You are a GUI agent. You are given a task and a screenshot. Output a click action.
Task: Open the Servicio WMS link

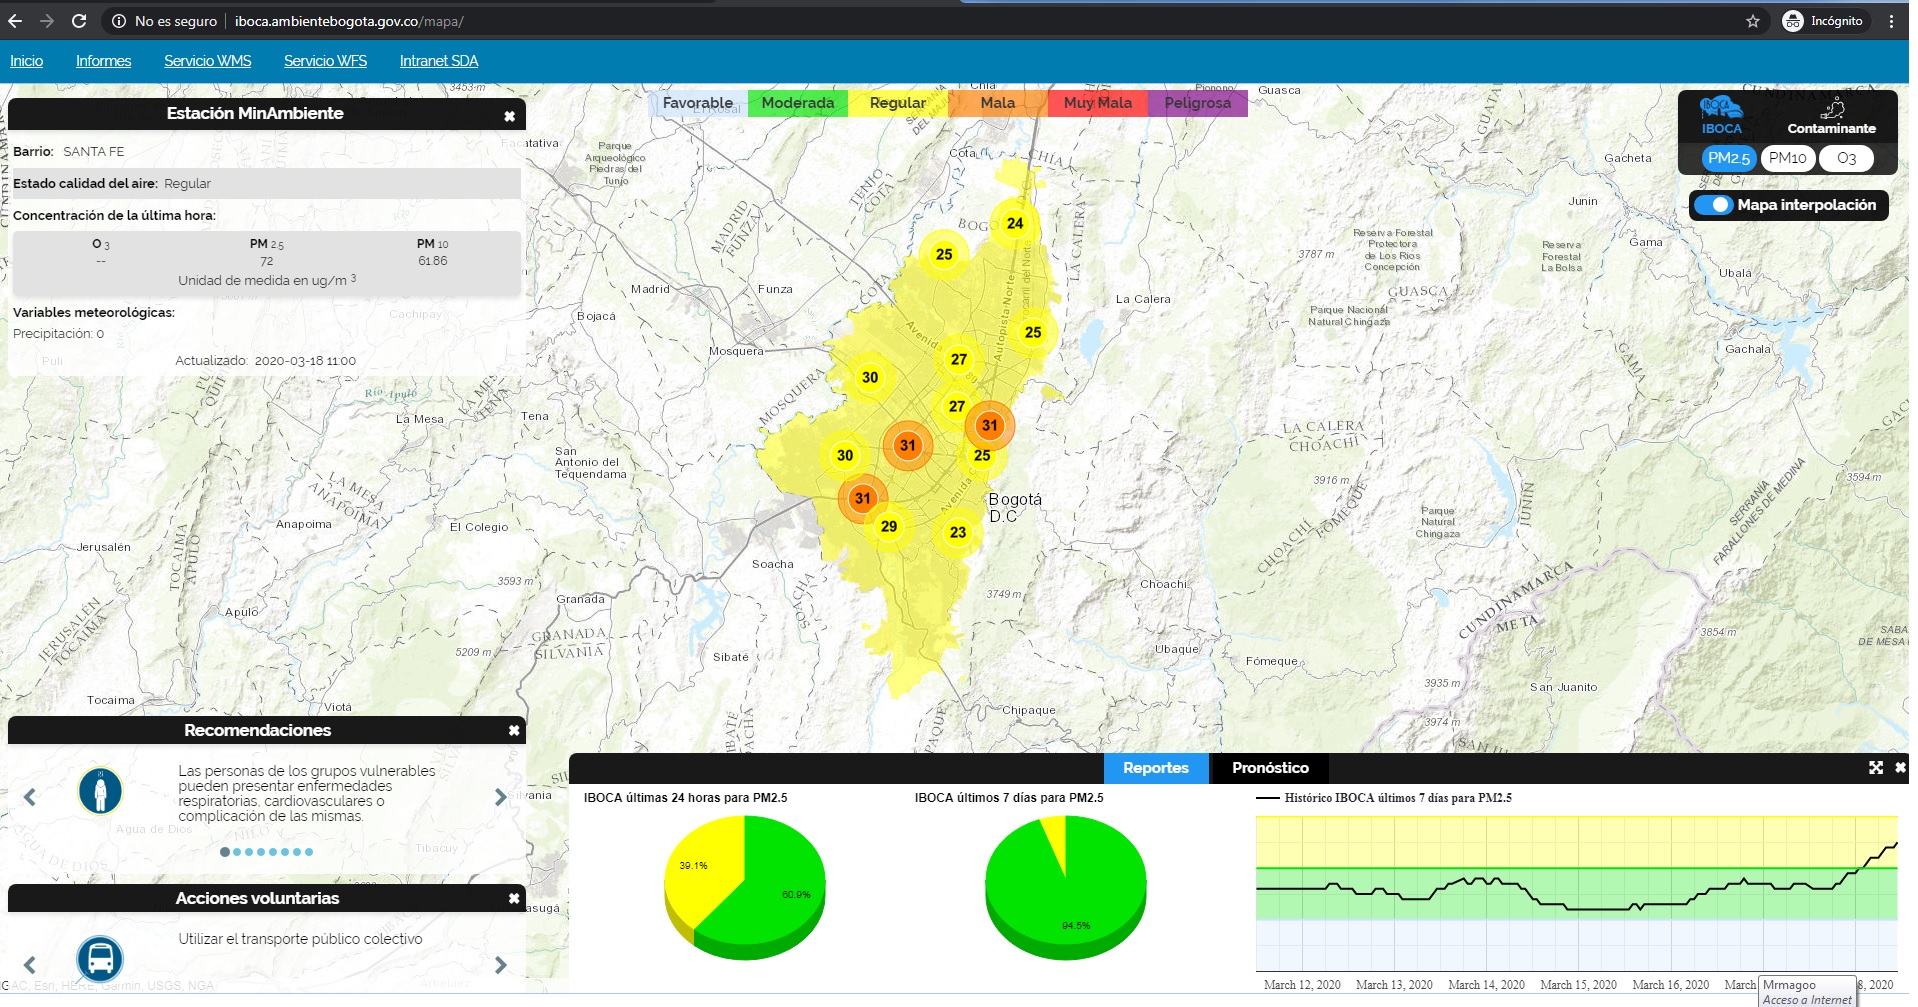click(x=208, y=61)
